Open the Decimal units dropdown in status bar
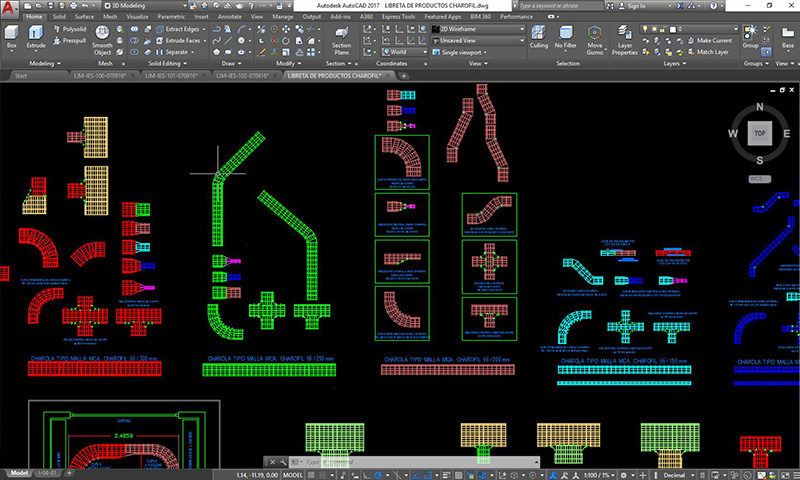The width and height of the screenshot is (800, 480). pyautogui.click(x=677, y=475)
